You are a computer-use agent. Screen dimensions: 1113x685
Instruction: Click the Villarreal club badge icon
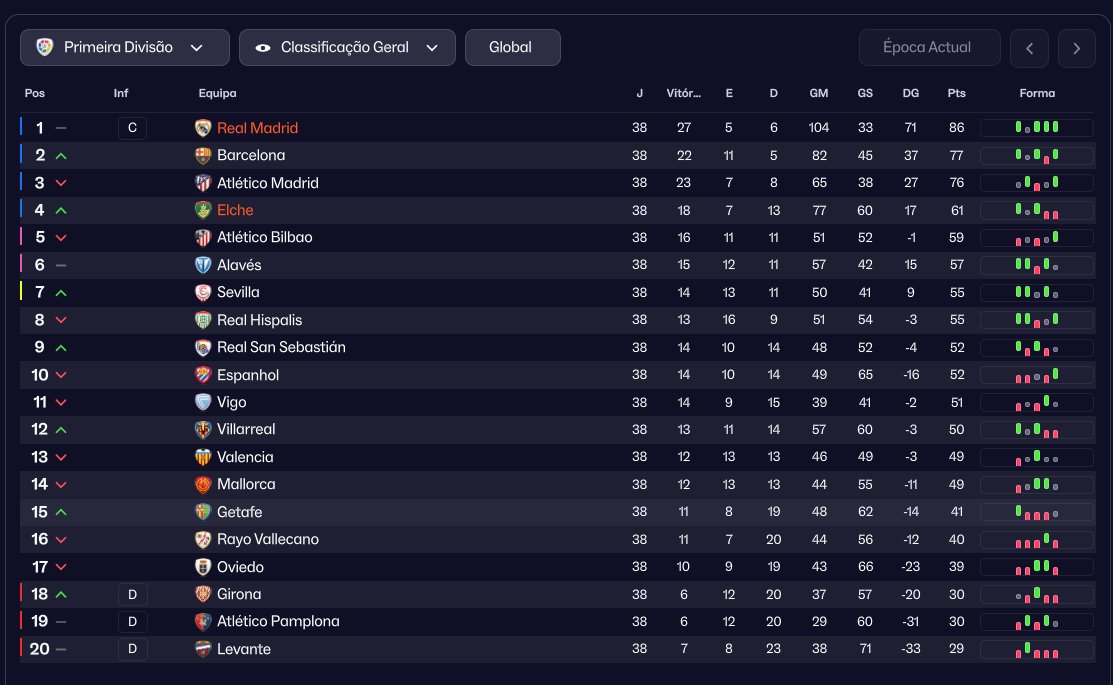[203, 429]
